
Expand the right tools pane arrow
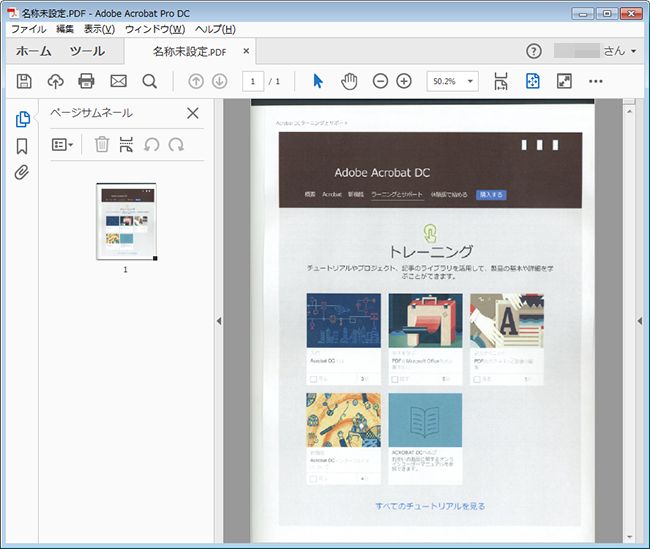tap(640, 321)
